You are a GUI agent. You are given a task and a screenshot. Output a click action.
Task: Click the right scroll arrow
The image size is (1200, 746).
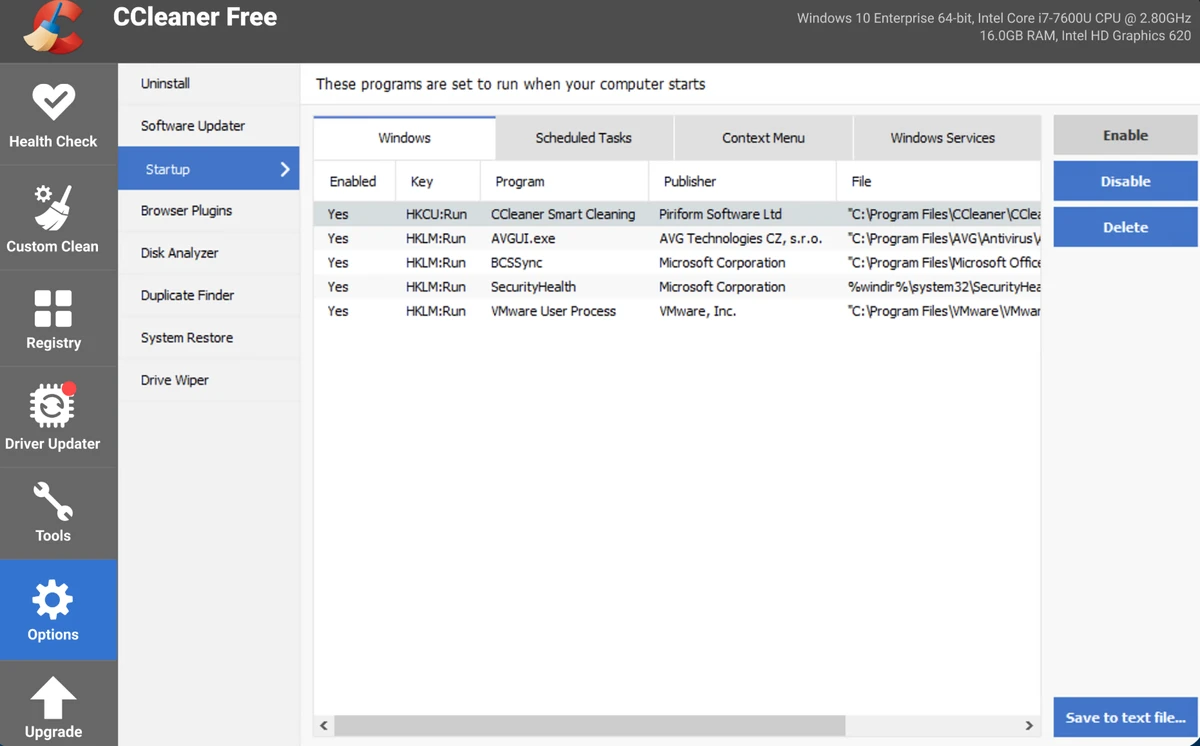pyautogui.click(x=1029, y=725)
